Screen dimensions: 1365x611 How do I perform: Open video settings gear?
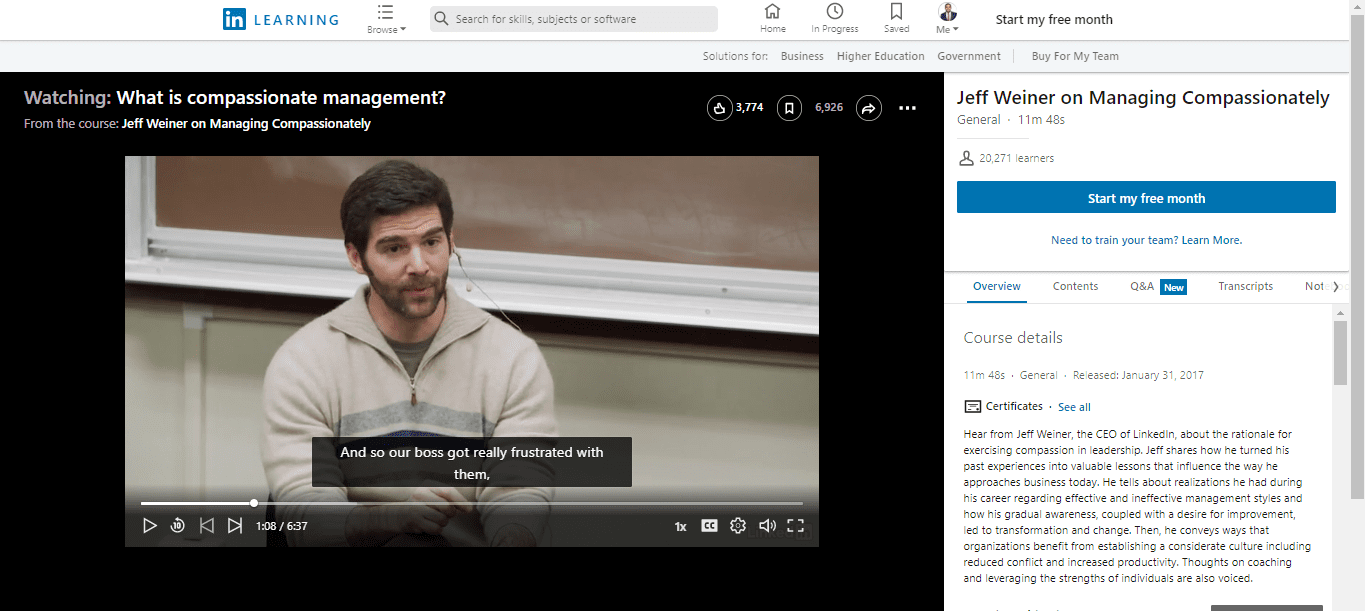738,525
